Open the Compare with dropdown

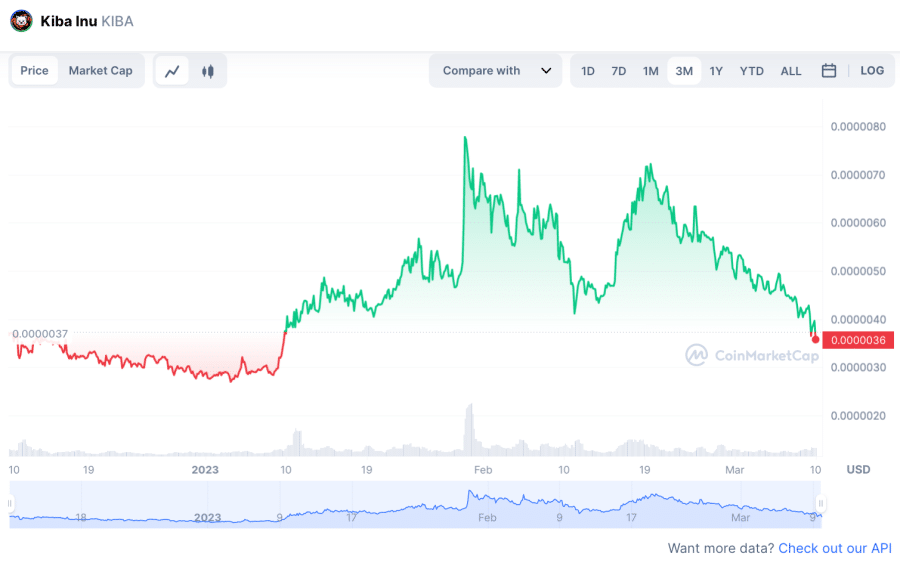(495, 71)
